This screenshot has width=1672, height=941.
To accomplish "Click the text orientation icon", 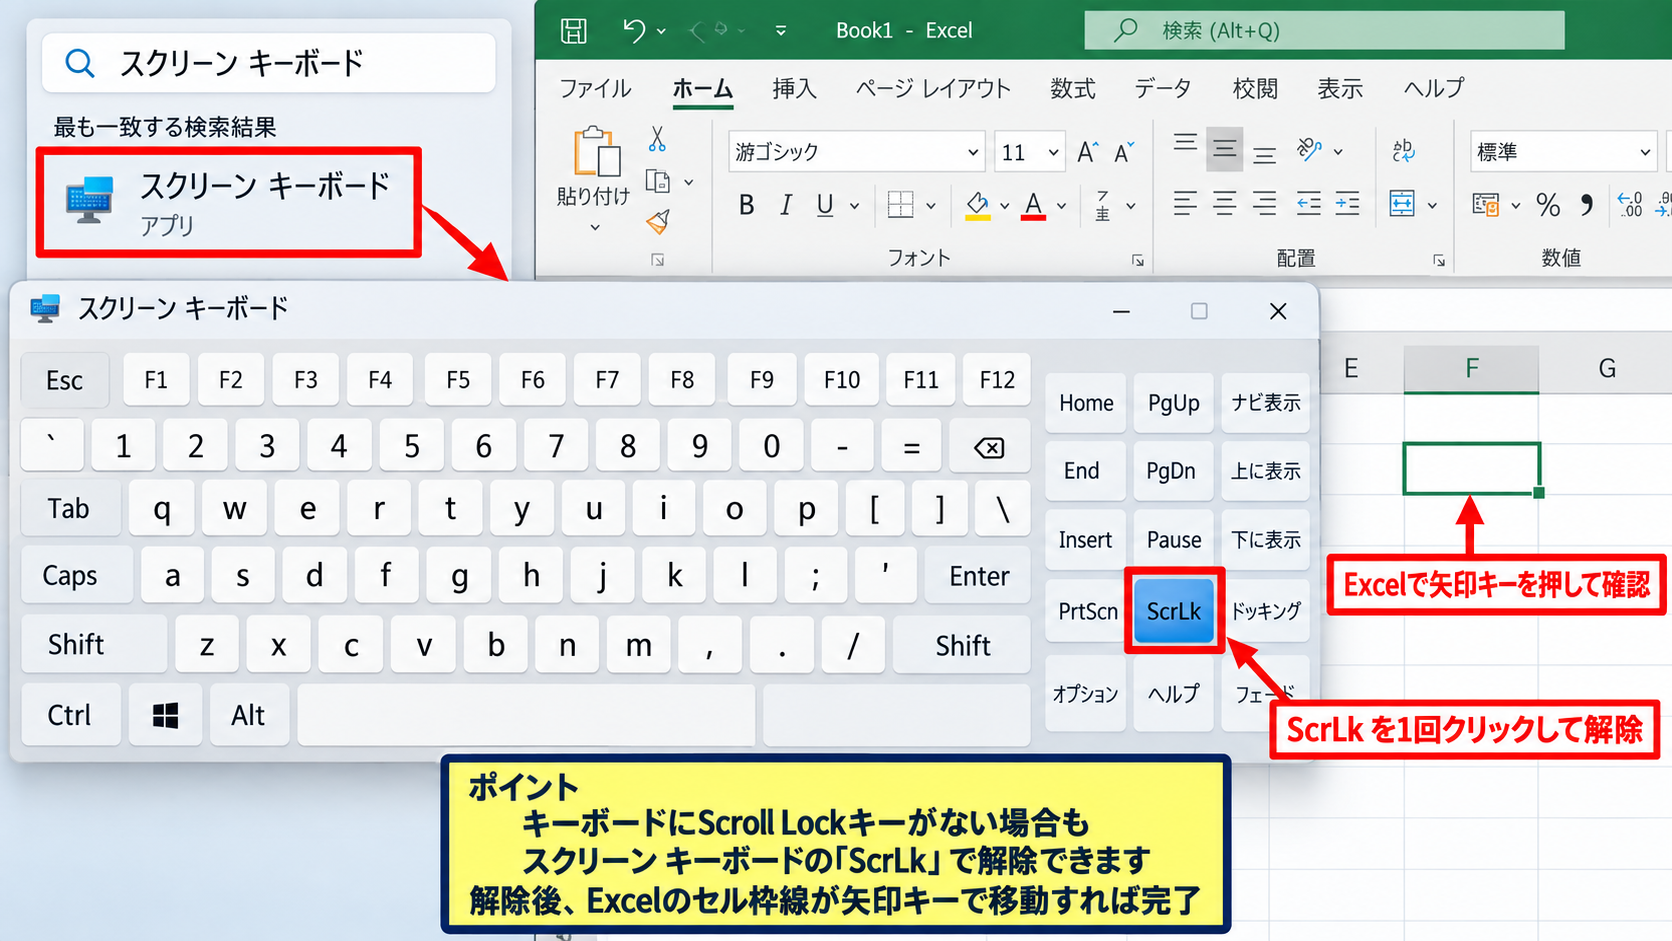I will click(1309, 150).
